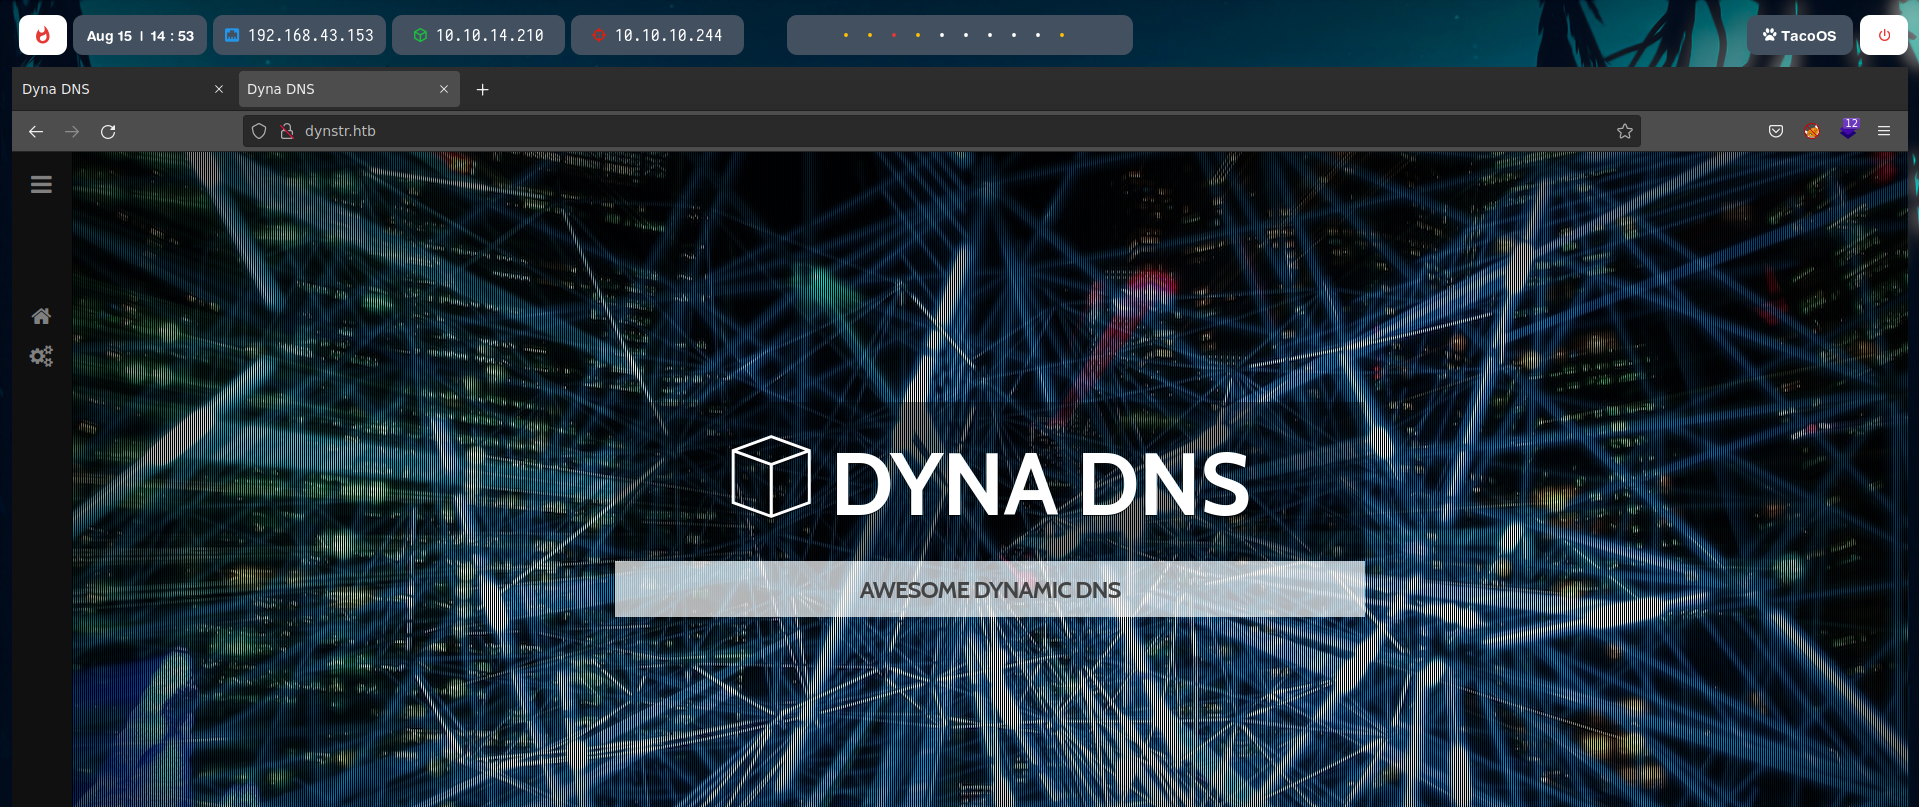The height and width of the screenshot is (807, 1919).
Task: Show site security info via padlock icon
Action: click(x=287, y=131)
